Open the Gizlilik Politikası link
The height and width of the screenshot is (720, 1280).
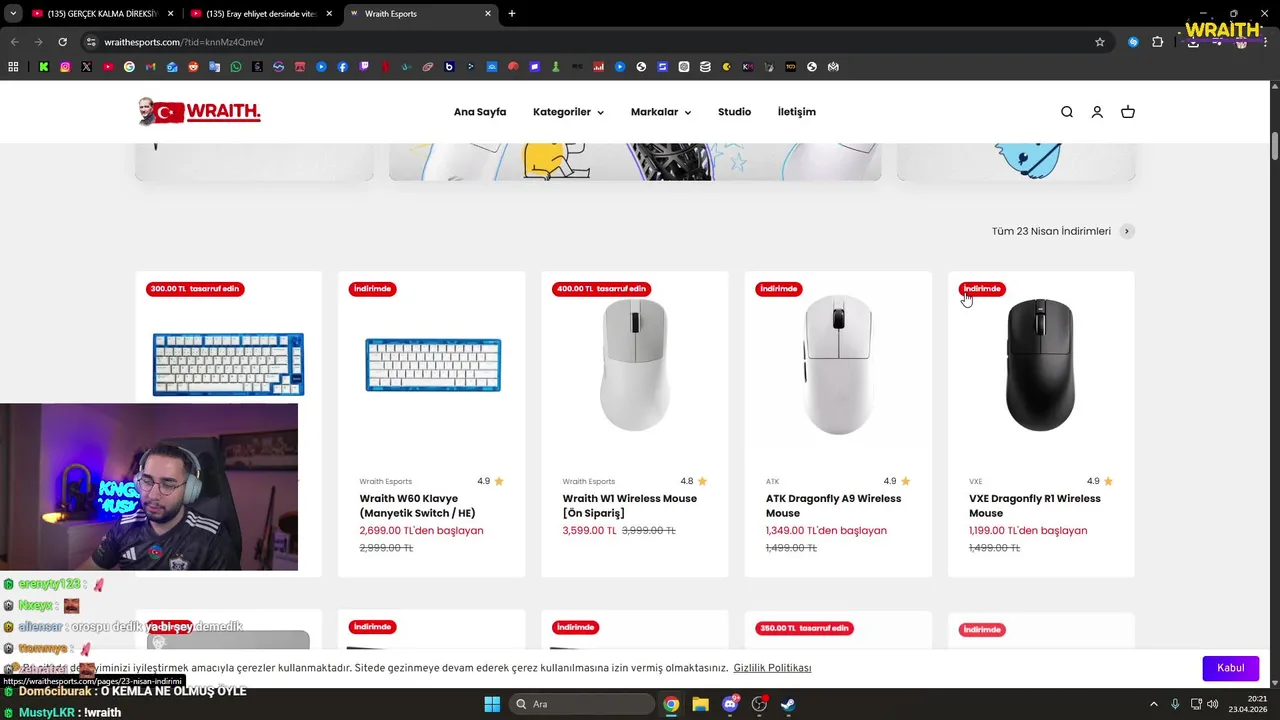tap(772, 668)
